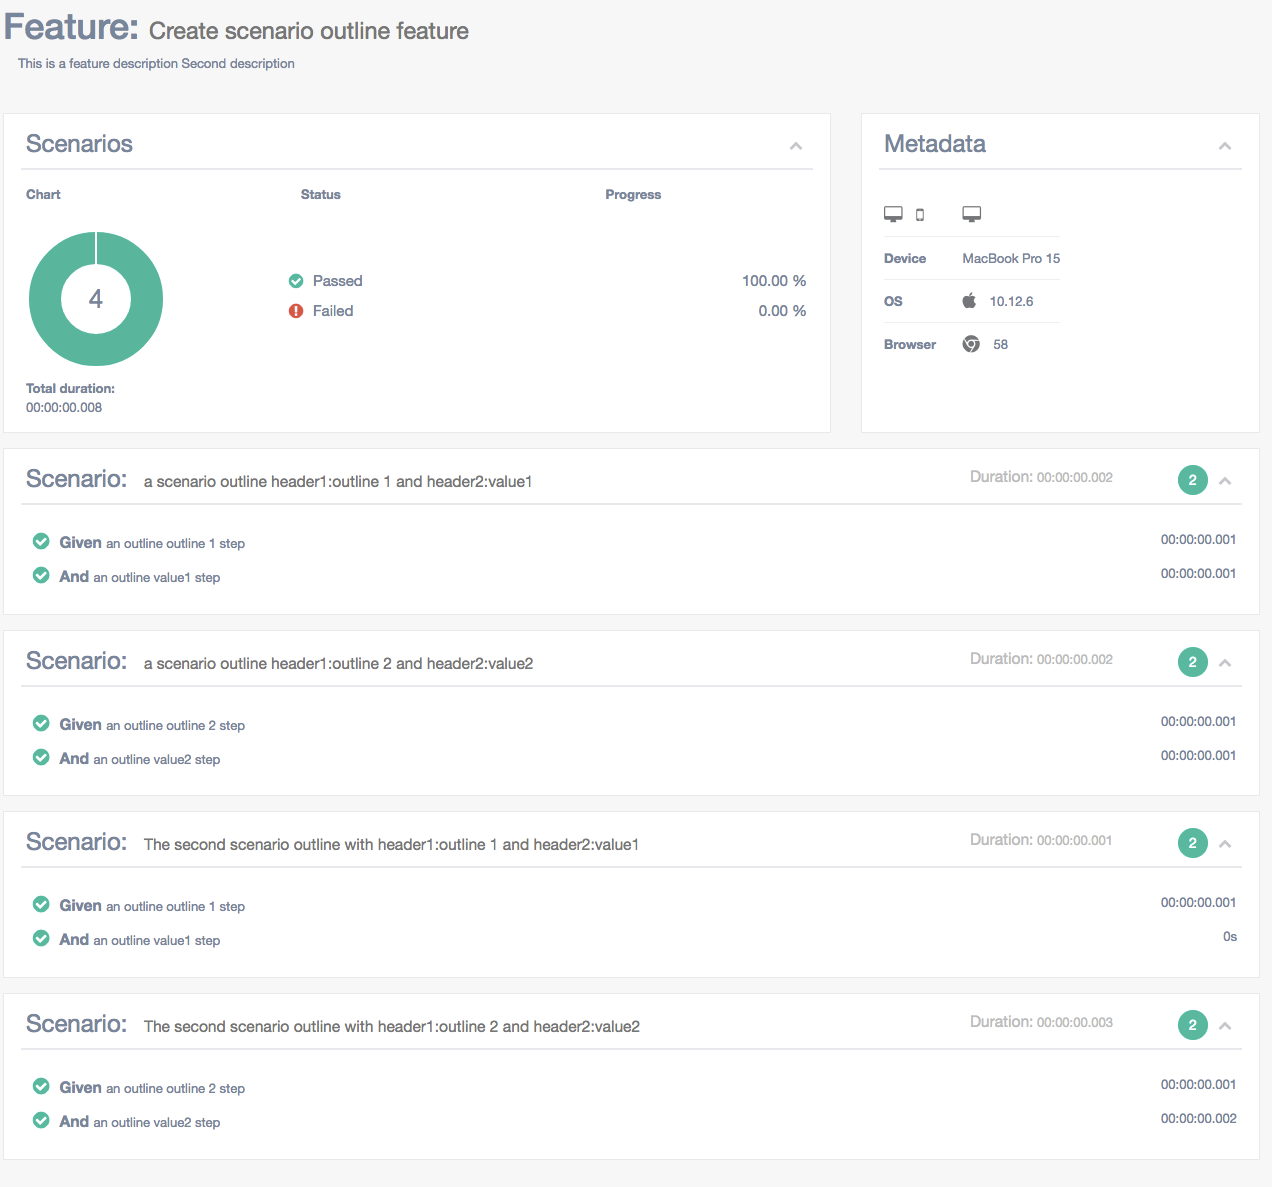Click the 'Create scenario outline feature' title

[x=309, y=31]
